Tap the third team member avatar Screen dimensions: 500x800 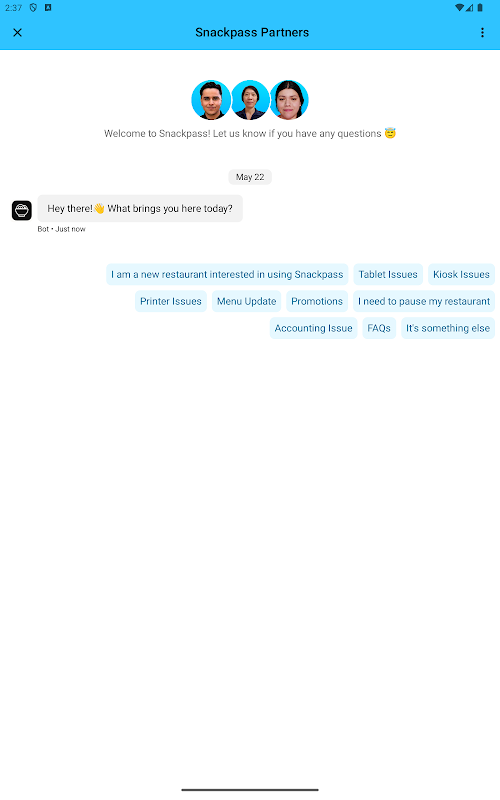click(x=289, y=100)
